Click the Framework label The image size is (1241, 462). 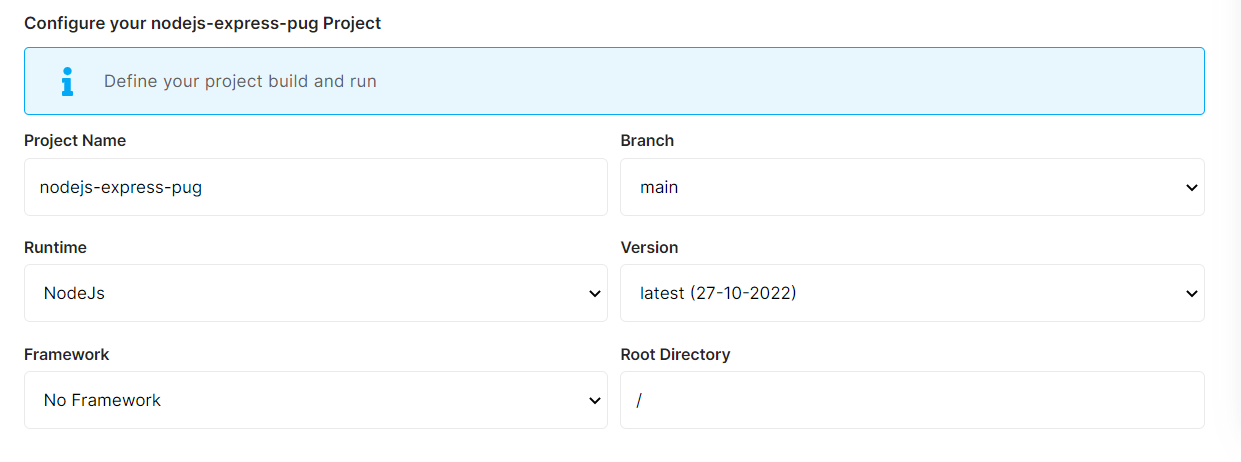click(x=67, y=355)
